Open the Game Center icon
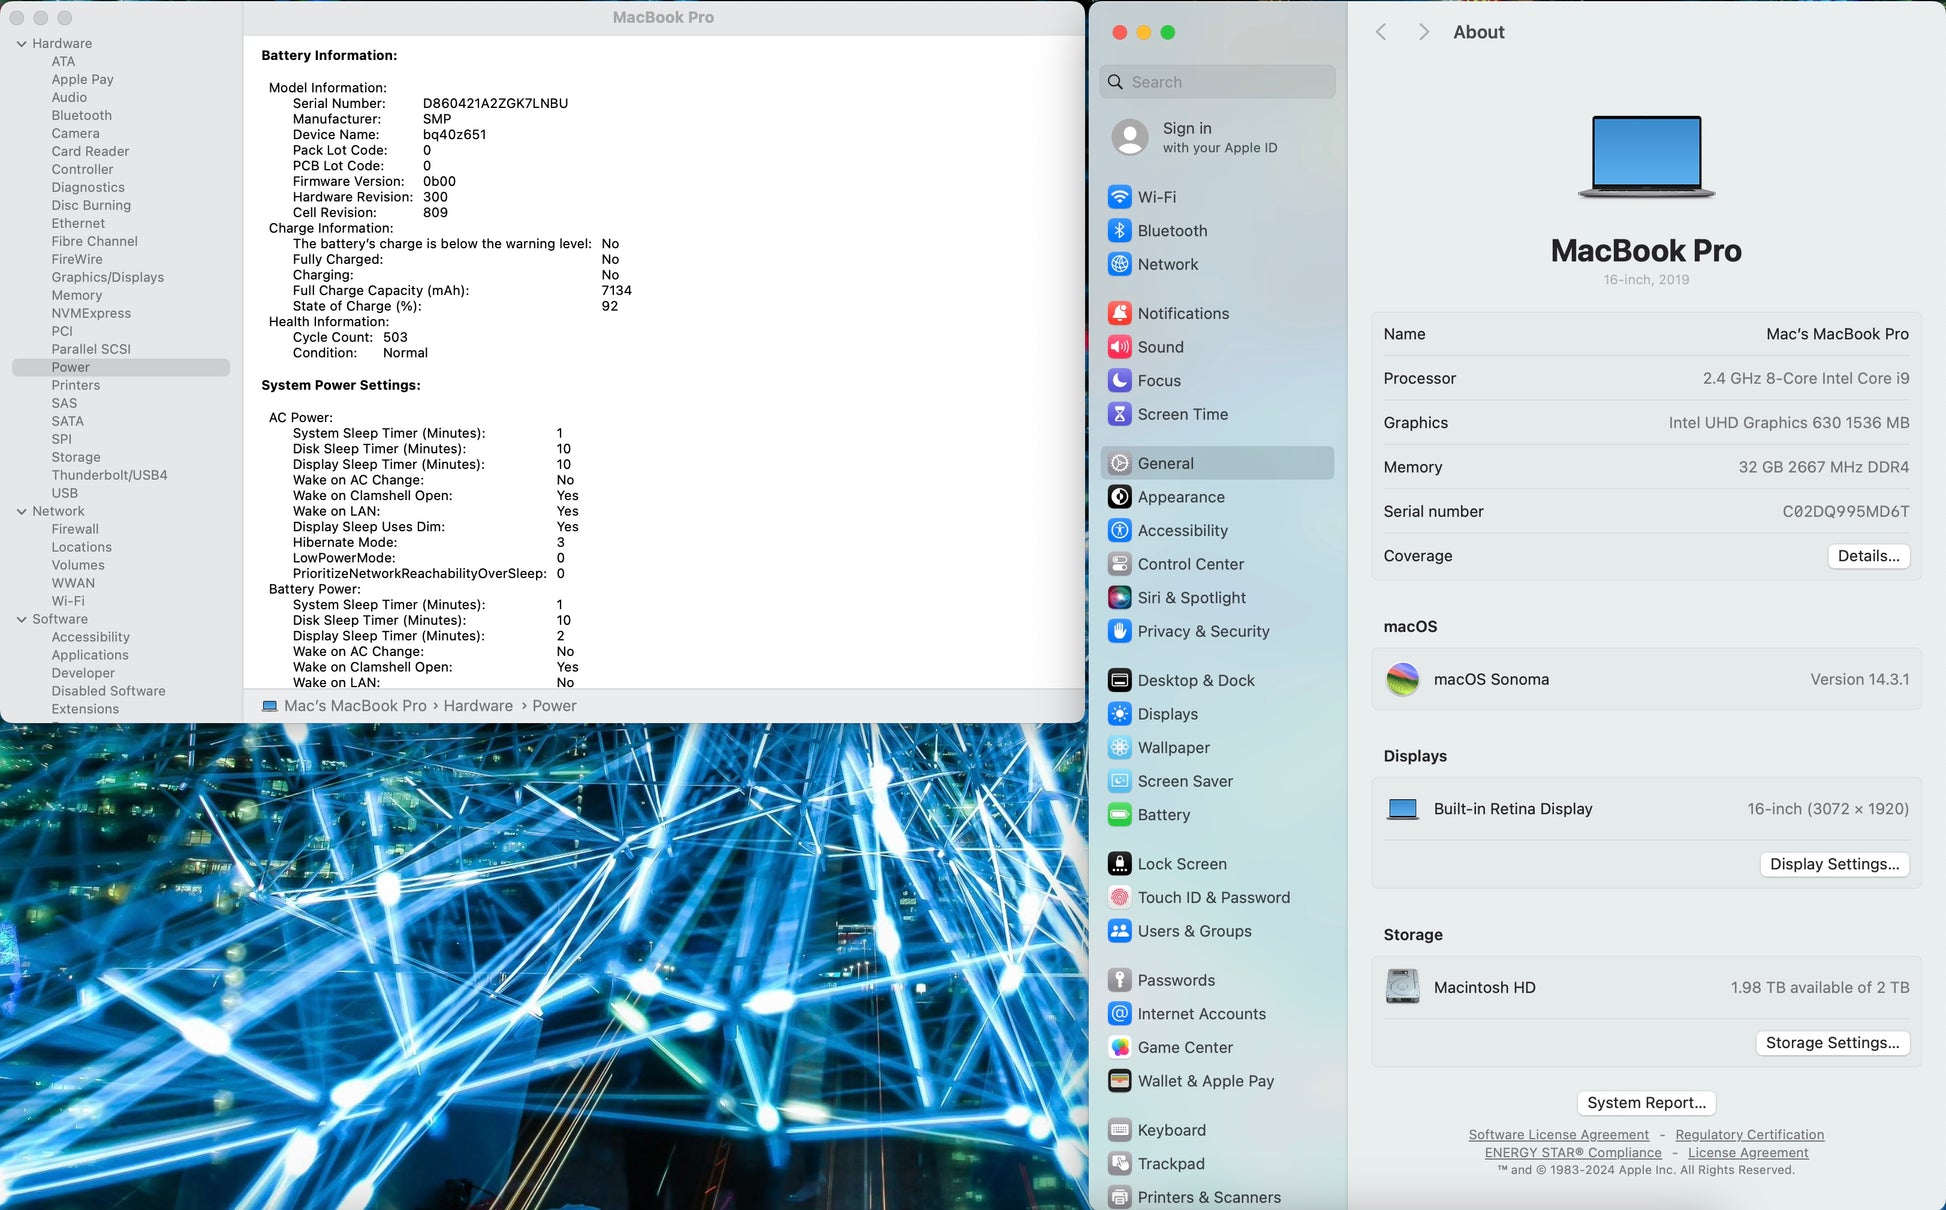 click(1119, 1048)
